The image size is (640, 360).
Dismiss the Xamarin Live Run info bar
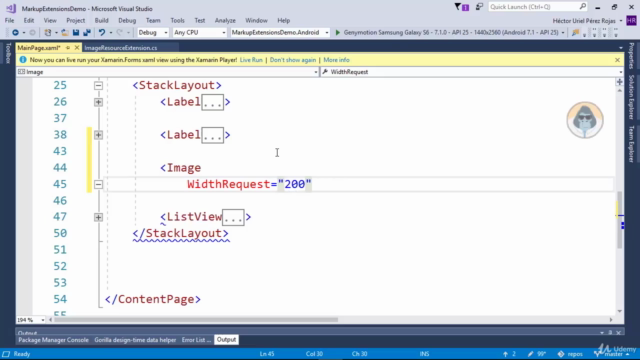coord(617,60)
